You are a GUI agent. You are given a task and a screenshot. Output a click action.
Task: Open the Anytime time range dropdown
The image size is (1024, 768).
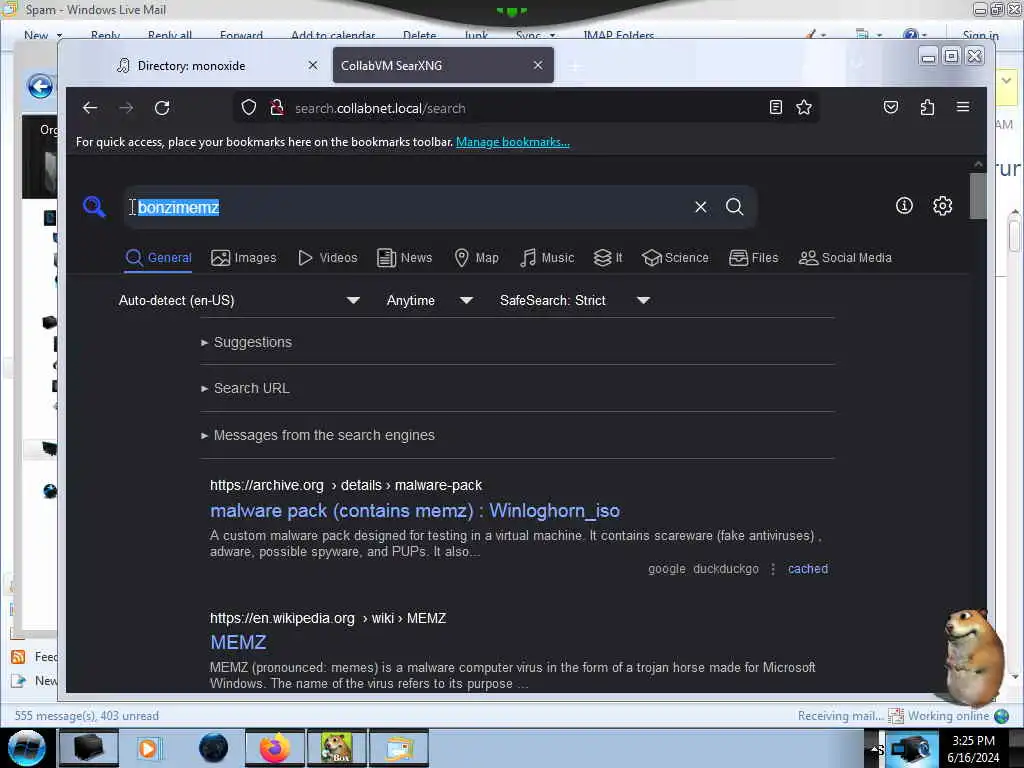(429, 300)
